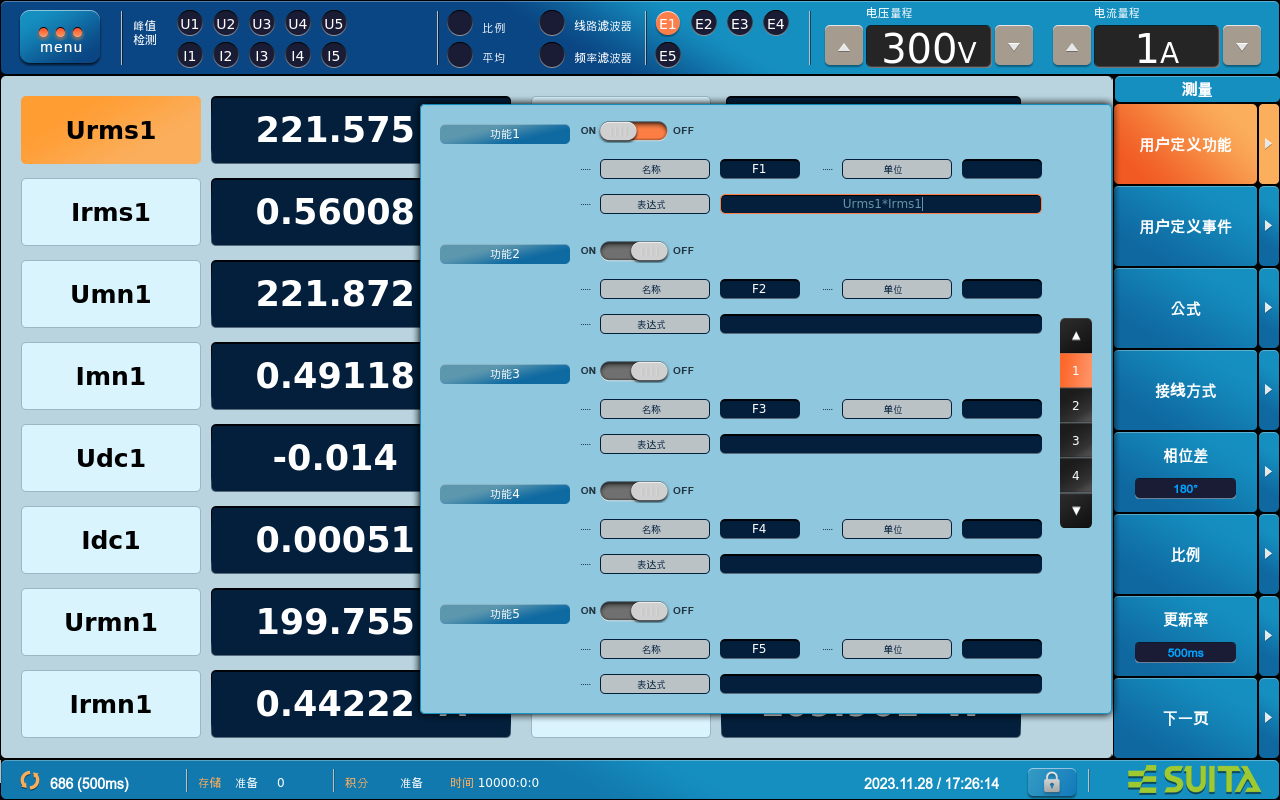Decrease the voltage range with down arrow

(1014, 46)
